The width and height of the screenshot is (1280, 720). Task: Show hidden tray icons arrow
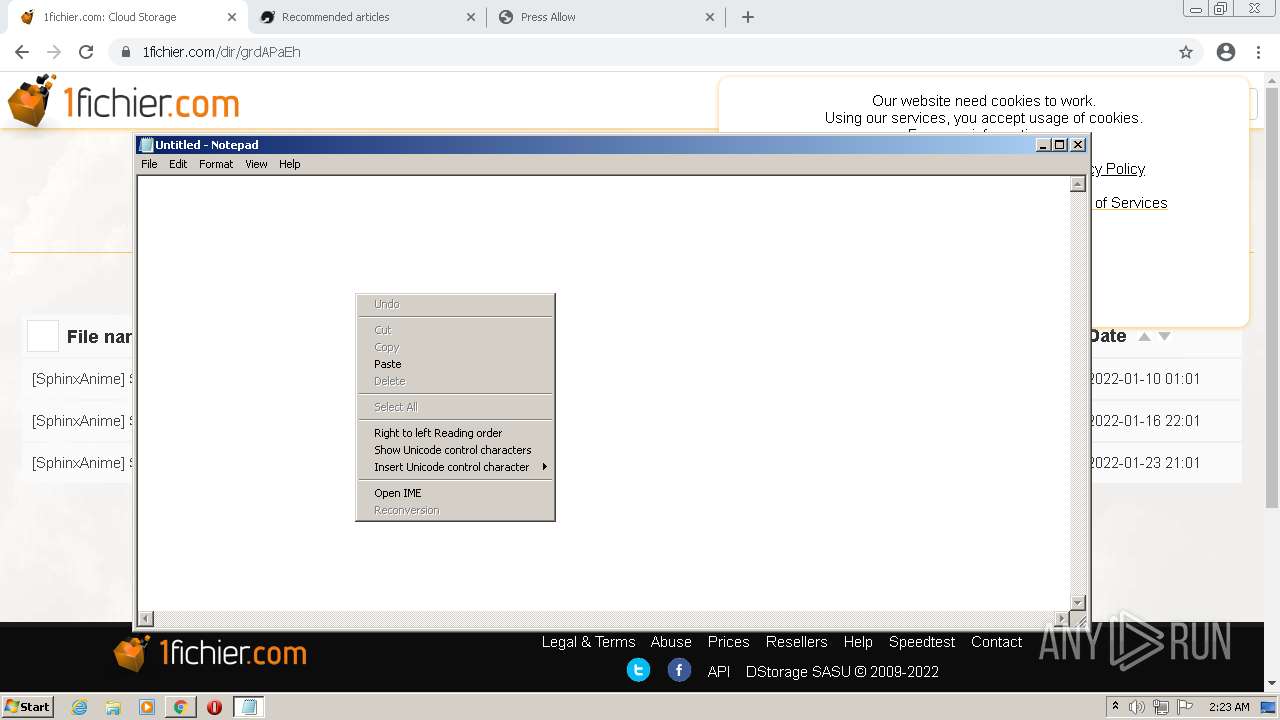pyautogui.click(x=1115, y=707)
